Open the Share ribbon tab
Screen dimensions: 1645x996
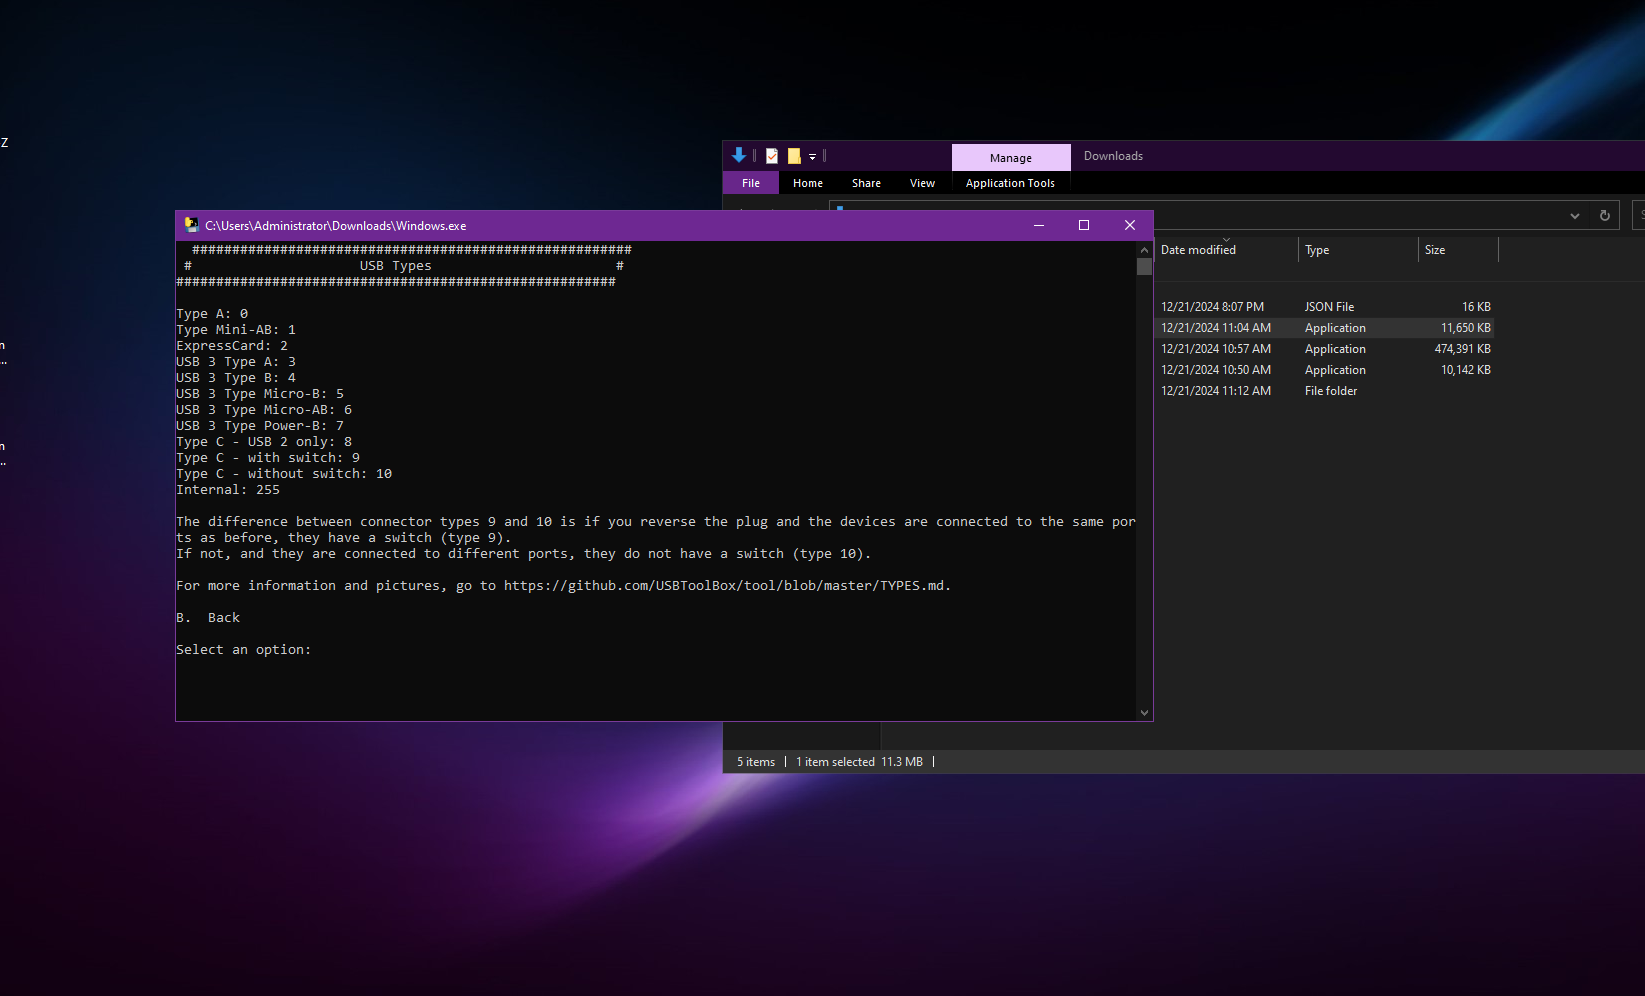[x=866, y=183]
